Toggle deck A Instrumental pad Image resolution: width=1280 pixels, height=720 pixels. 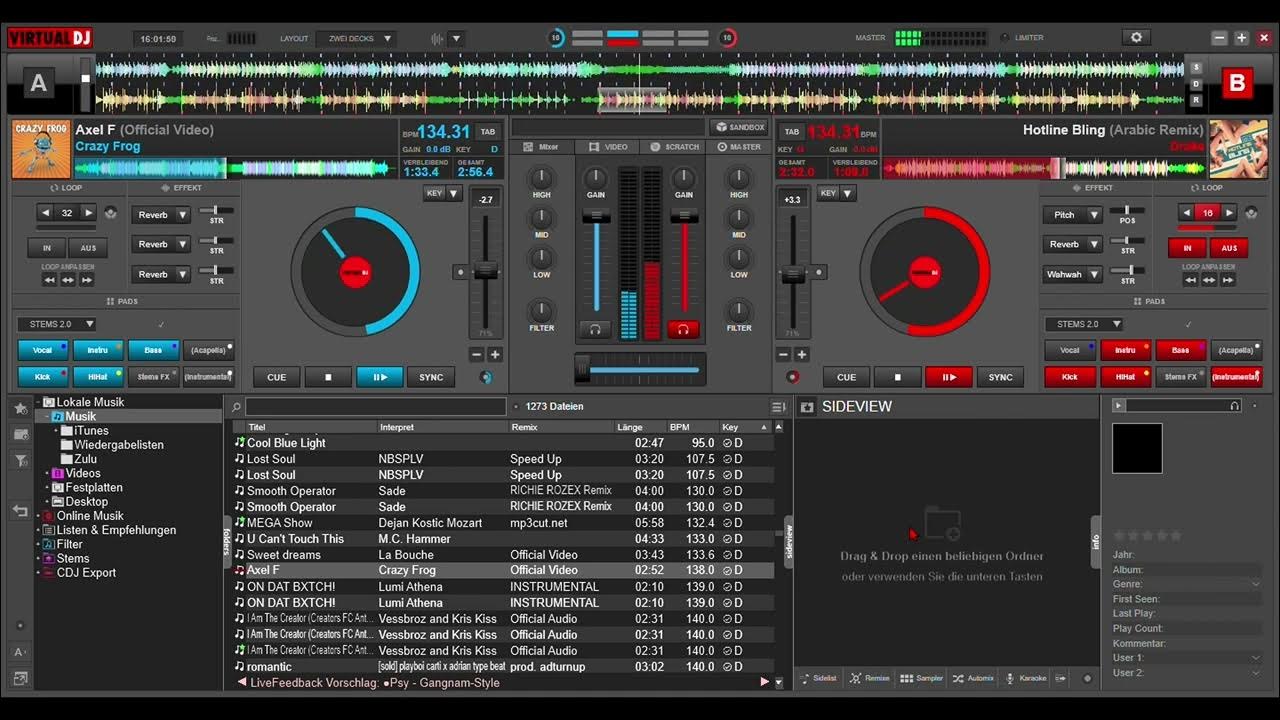pyautogui.click(x=208, y=377)
